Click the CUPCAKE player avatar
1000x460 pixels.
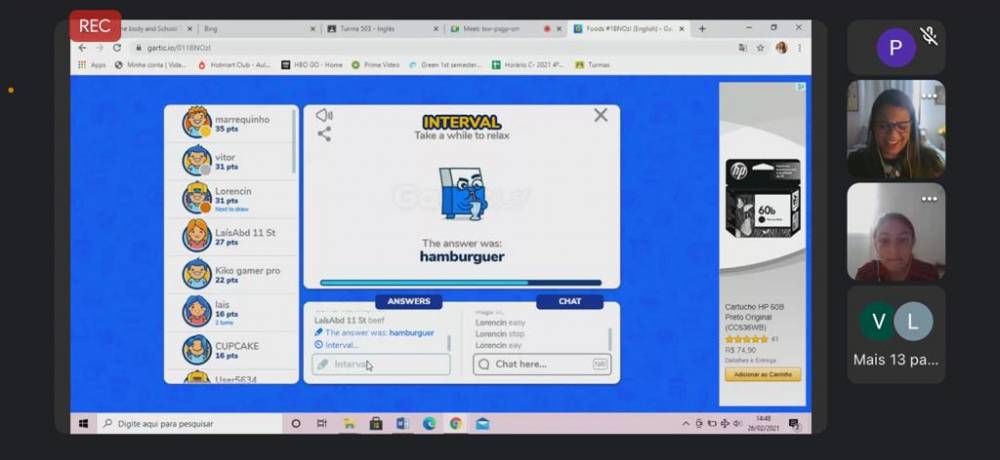197,349
